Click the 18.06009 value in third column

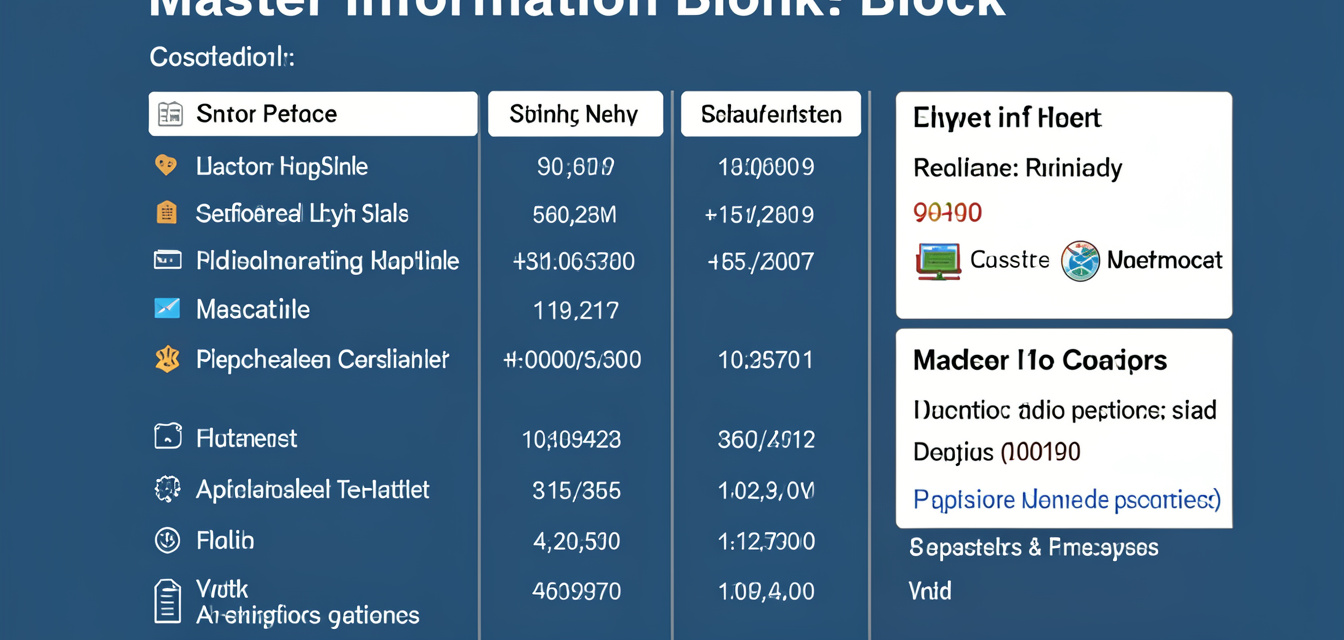coord(766,167)
